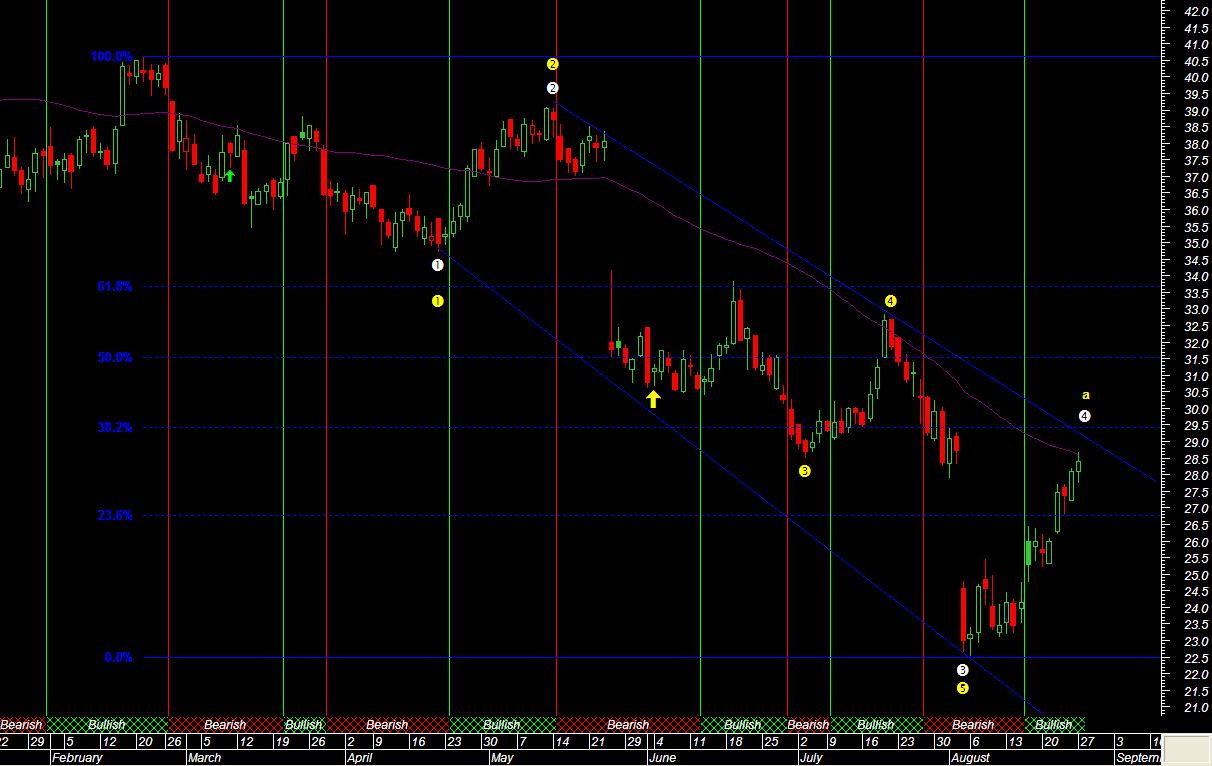Click the 42.0 price on the right scale

click(x=1196, y=12)
